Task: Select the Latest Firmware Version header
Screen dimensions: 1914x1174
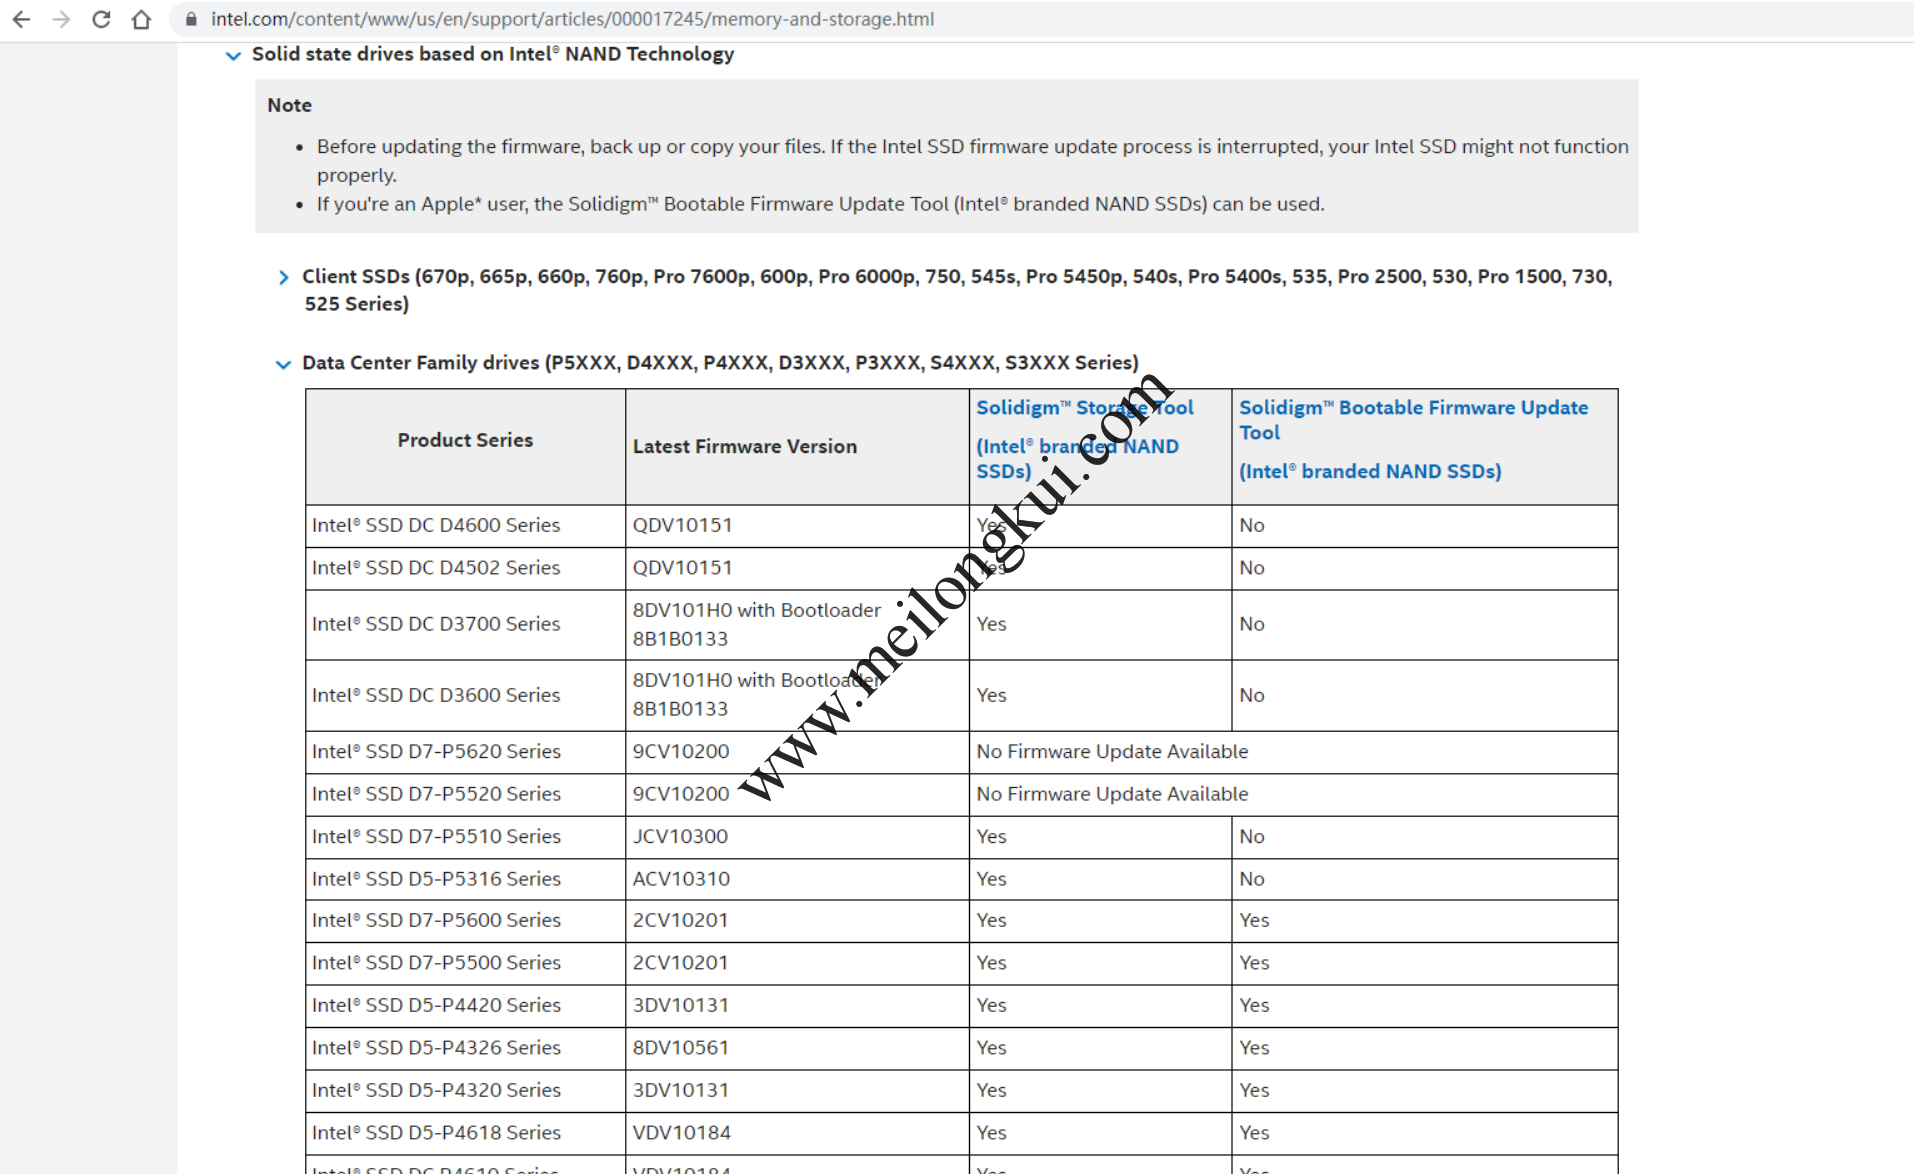Action: 744,447
